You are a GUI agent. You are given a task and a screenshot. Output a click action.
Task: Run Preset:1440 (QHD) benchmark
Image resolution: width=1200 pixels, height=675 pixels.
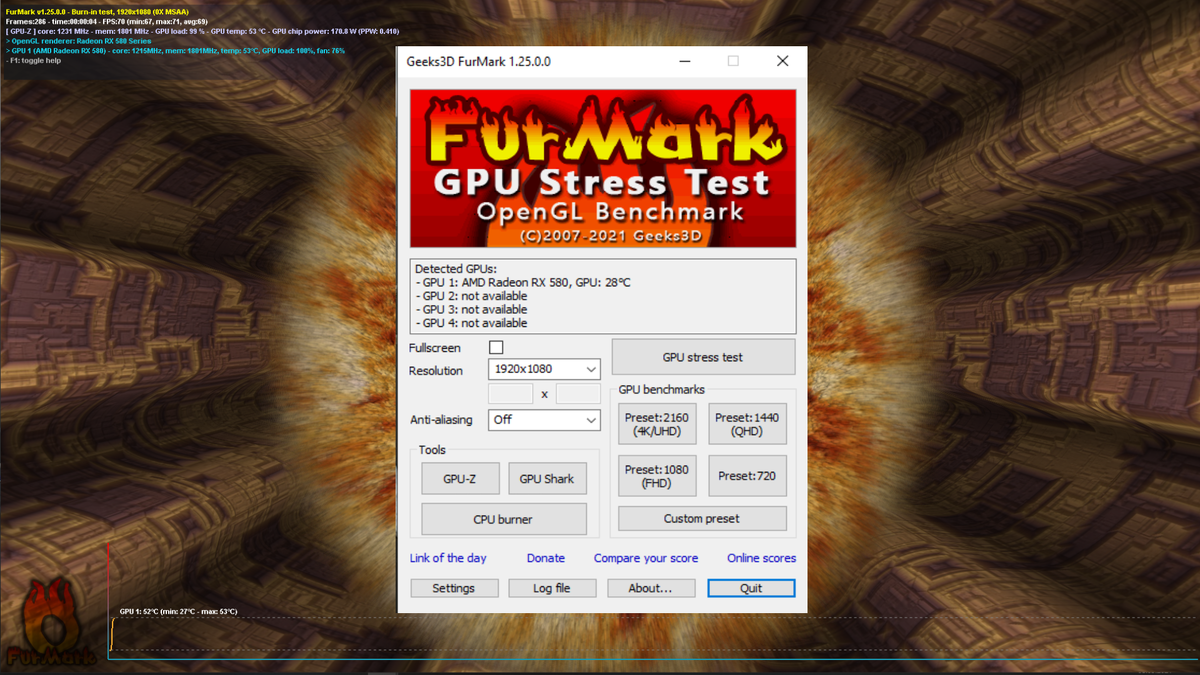[747, 424]
